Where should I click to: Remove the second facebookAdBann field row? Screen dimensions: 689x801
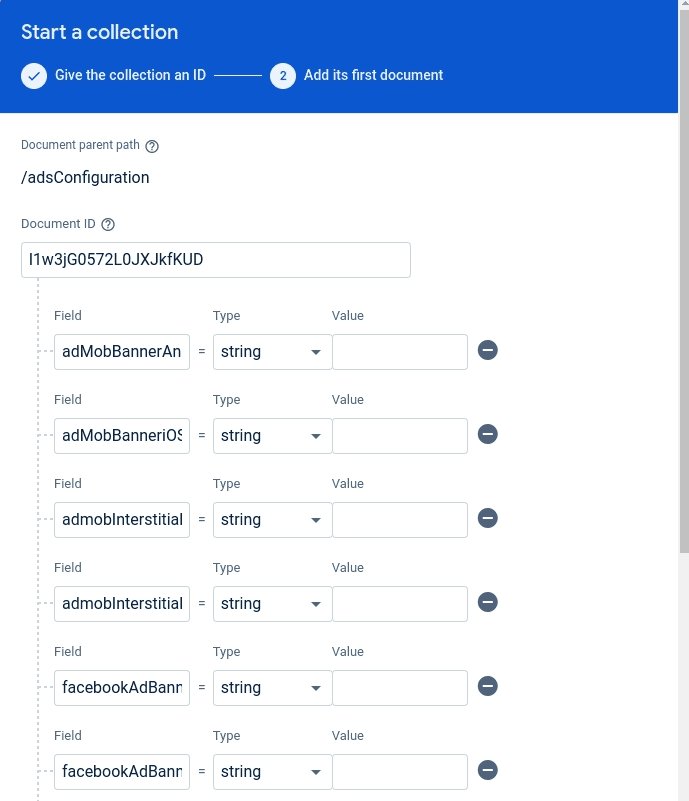(488, 770)
